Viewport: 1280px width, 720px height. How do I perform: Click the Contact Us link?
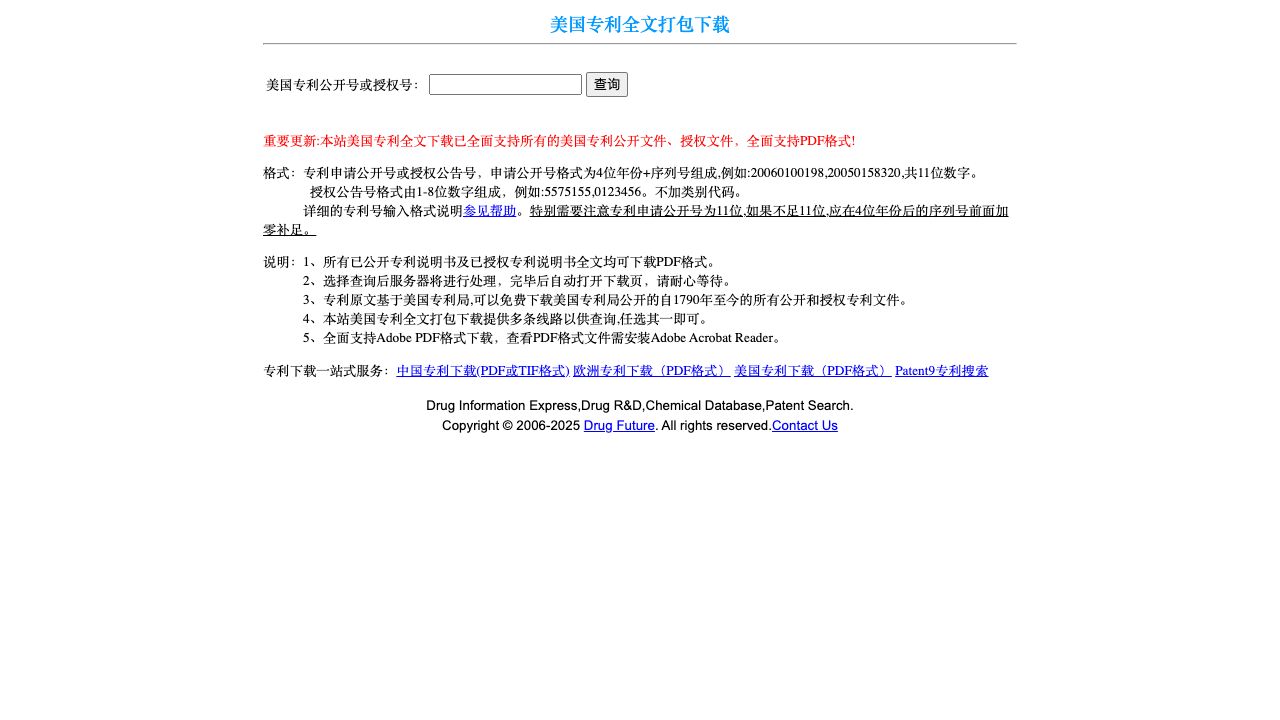pos(804,426)
